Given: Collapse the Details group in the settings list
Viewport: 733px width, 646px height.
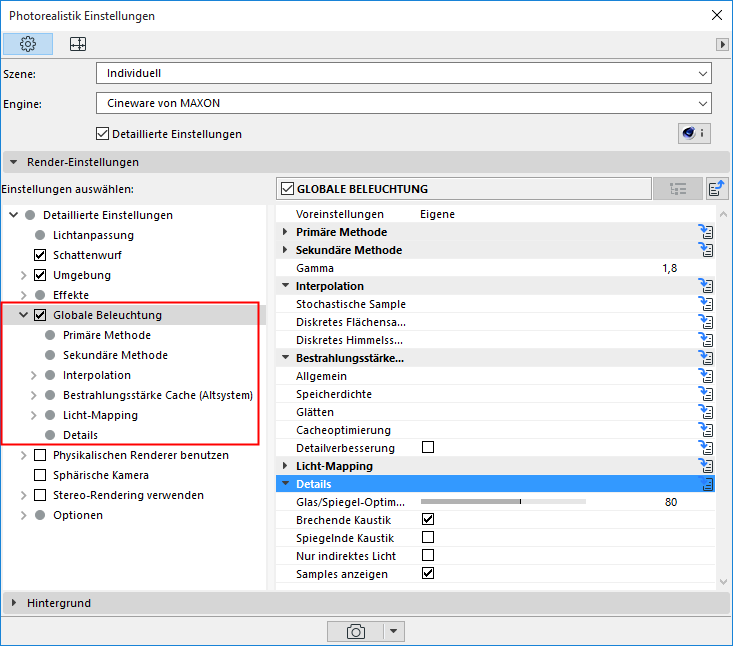Looking at the screenshot, I should 286,484.
